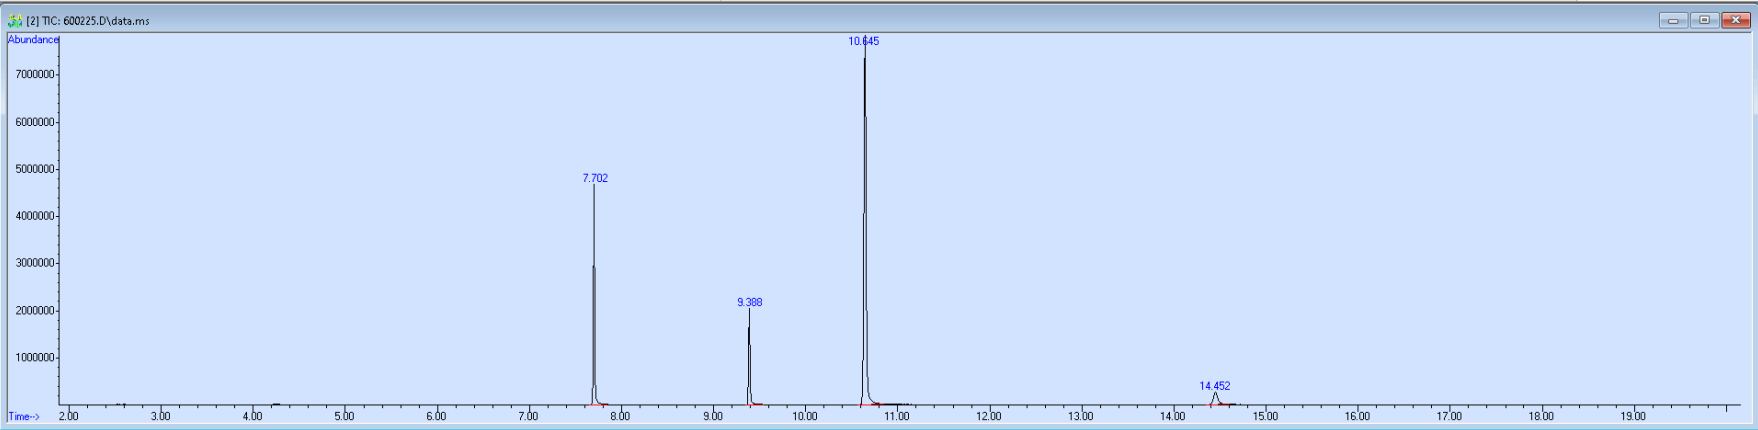The width and height of the screenshot is (1758, 430).
Task: Click the 5000000 abundance tick label
Action: pyautogui.click(x=34, y=169)
